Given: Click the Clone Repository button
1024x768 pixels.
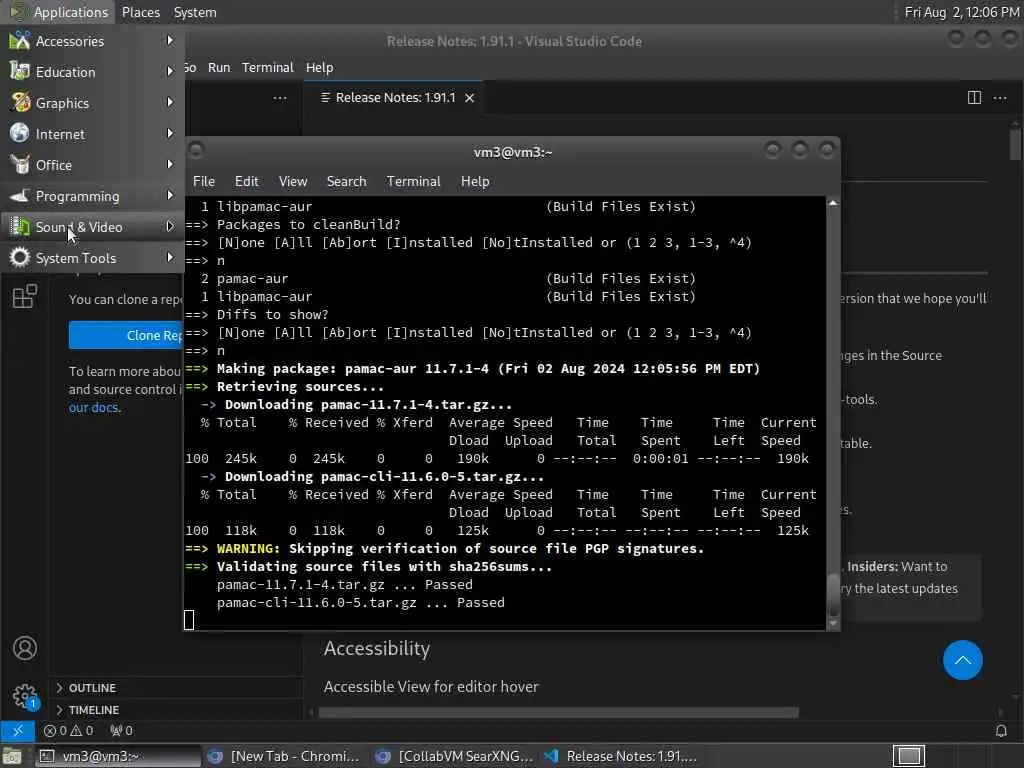Looking at the screenshot, I should pos(126,335).
